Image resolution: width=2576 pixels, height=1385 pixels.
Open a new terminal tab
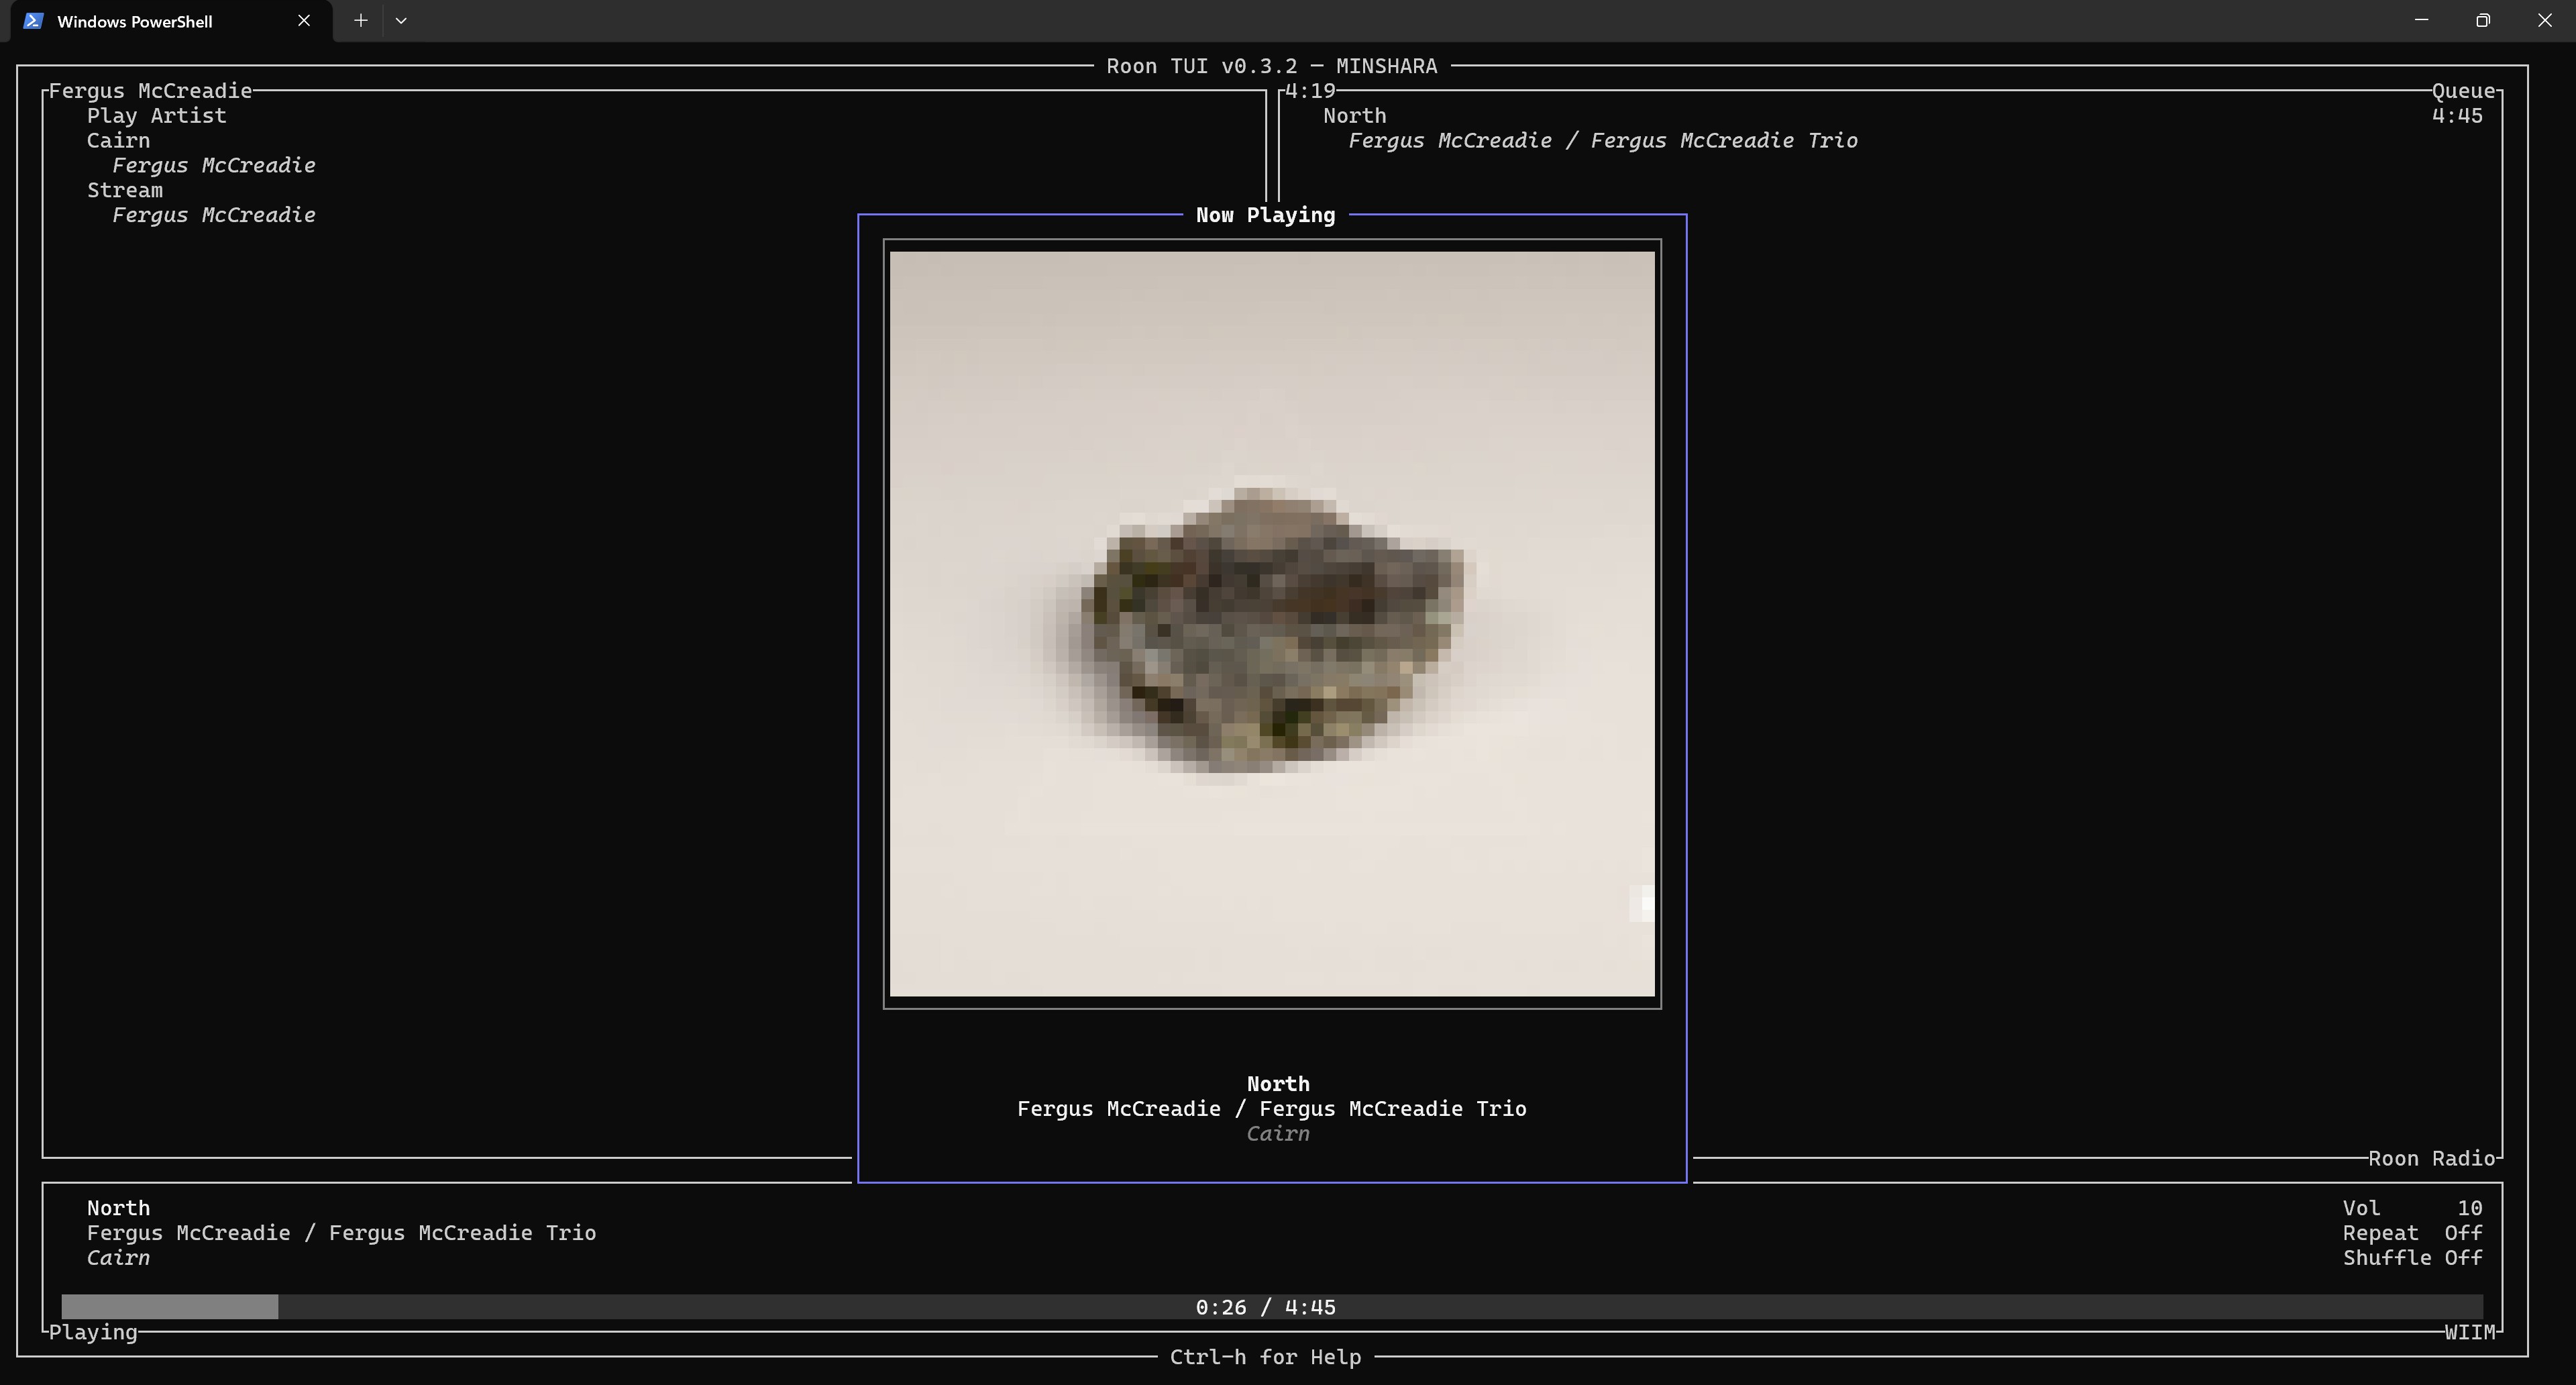click(361, 21)
